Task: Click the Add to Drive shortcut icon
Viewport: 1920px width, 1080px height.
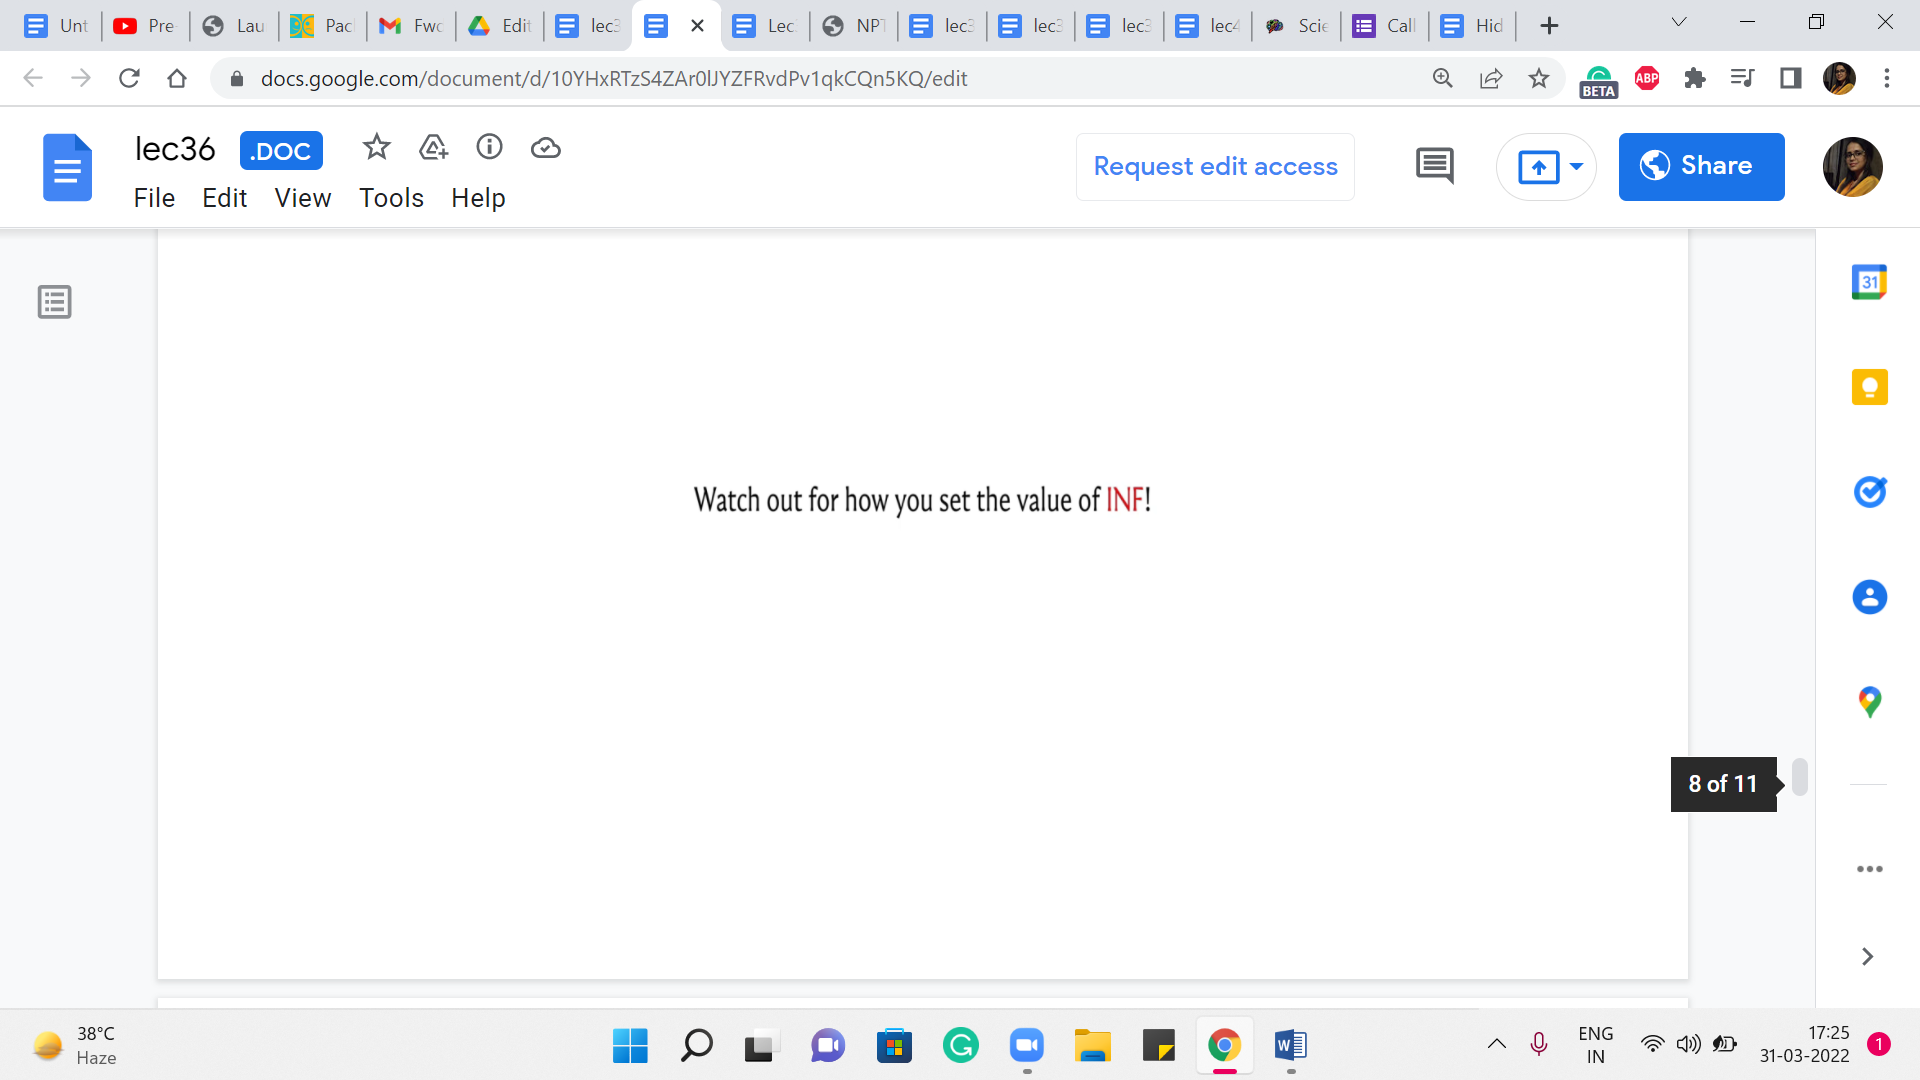Action: pos(433,148)
